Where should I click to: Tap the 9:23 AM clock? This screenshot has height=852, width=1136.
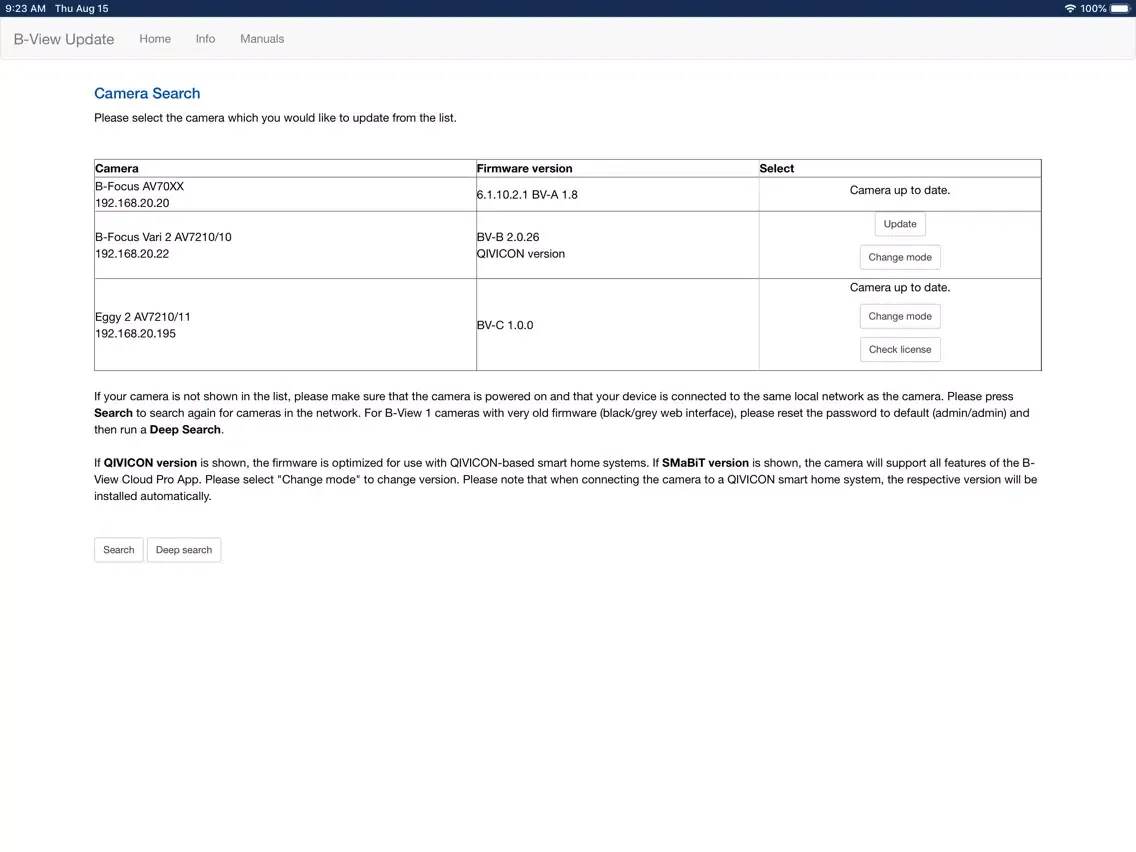coord(25,9)
